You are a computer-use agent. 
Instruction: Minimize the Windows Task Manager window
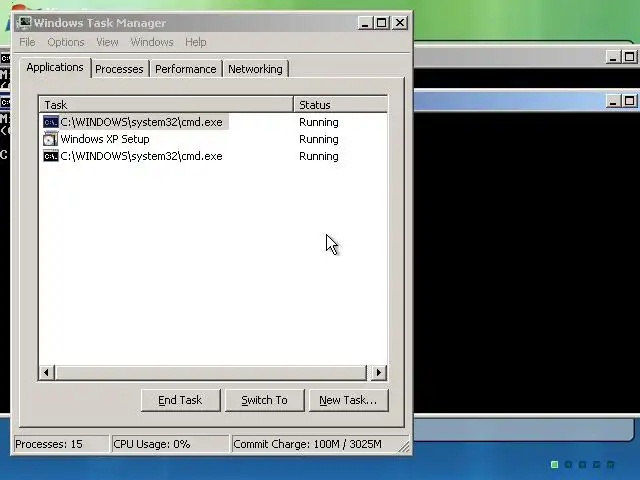pos(365,23)
